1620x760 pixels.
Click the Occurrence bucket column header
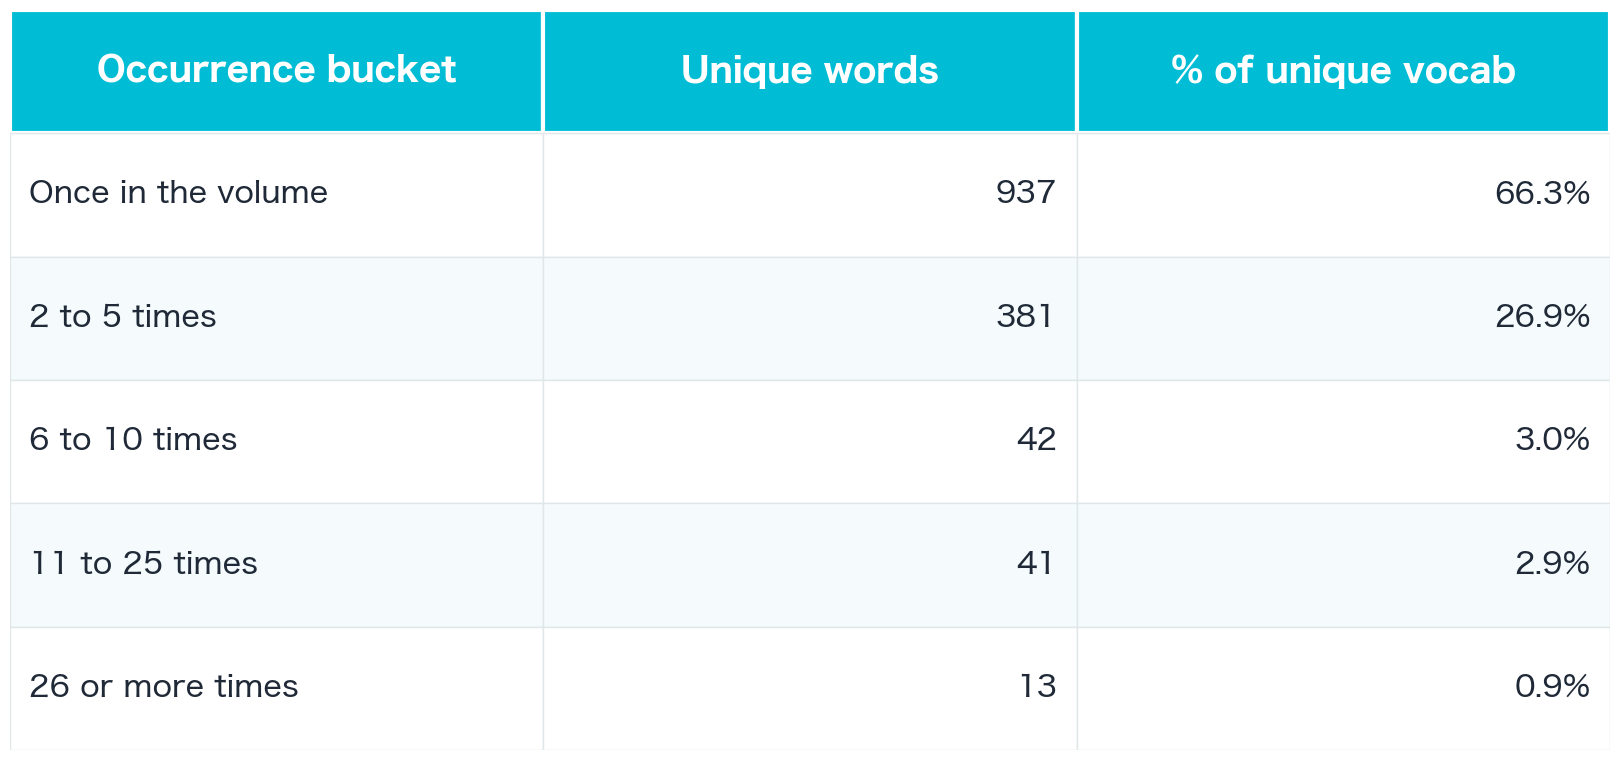tap(276, 70)
